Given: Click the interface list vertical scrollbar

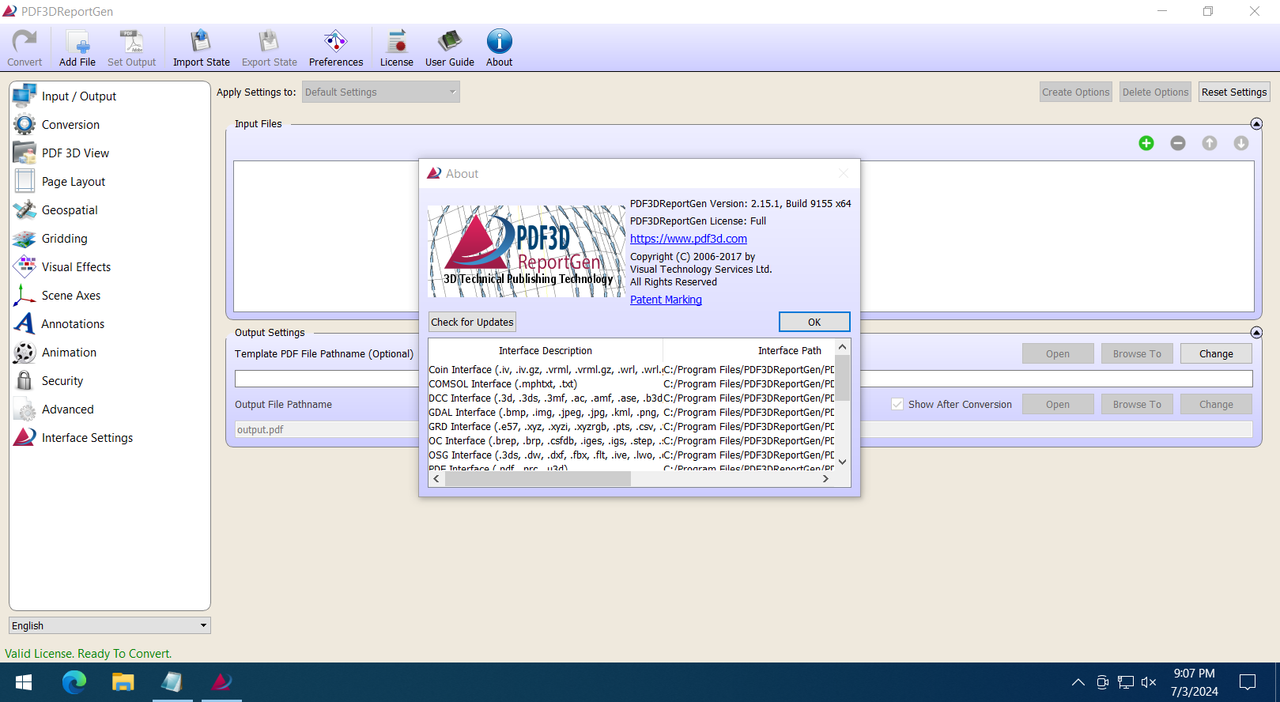Looking at the screenshot, I should tap(842, 404).
